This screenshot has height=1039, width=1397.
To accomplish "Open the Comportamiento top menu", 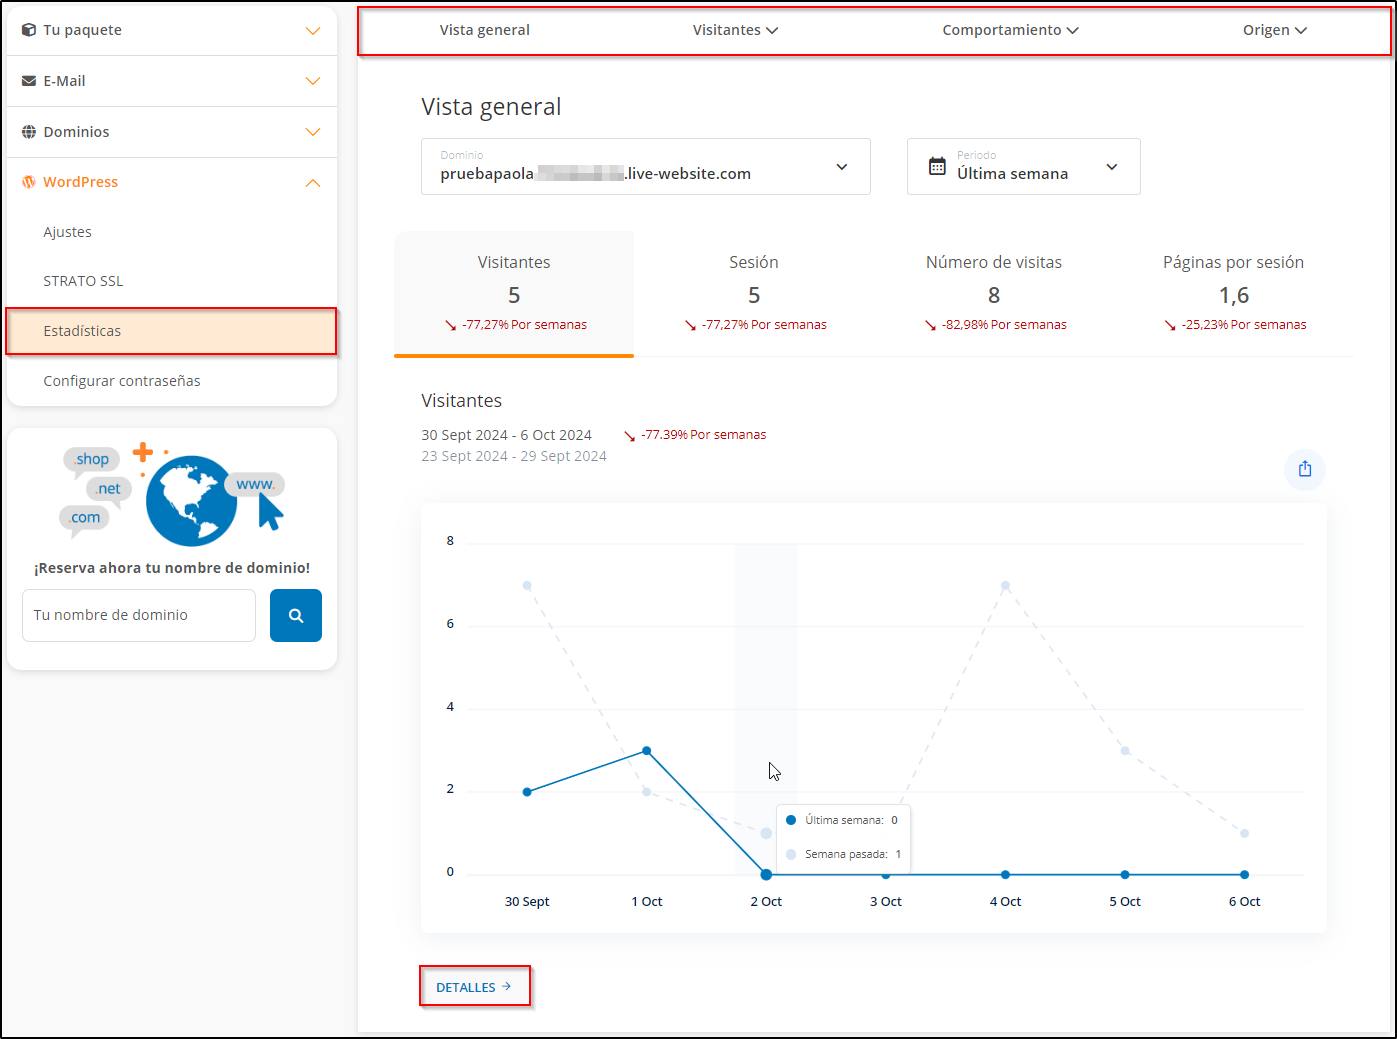I will (x=1010, y=30).
